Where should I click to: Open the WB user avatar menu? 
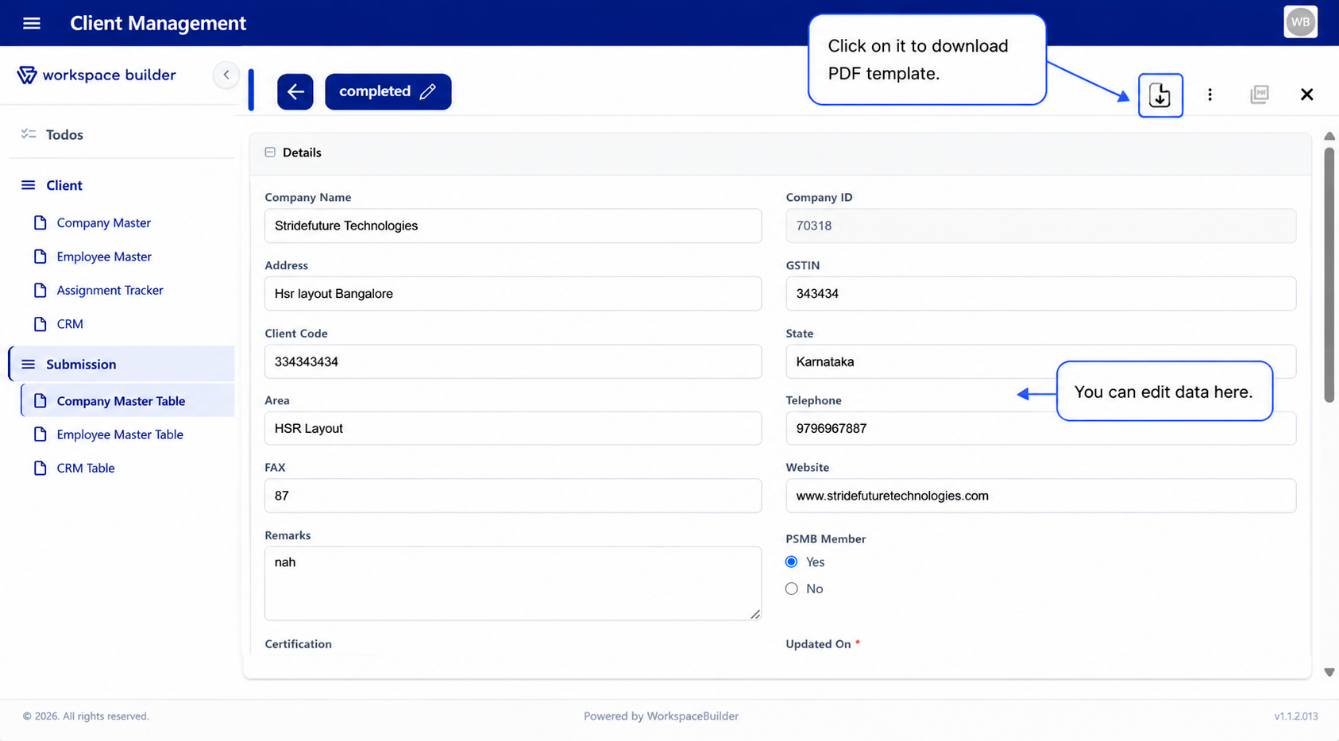click(x=1300, y=22)
